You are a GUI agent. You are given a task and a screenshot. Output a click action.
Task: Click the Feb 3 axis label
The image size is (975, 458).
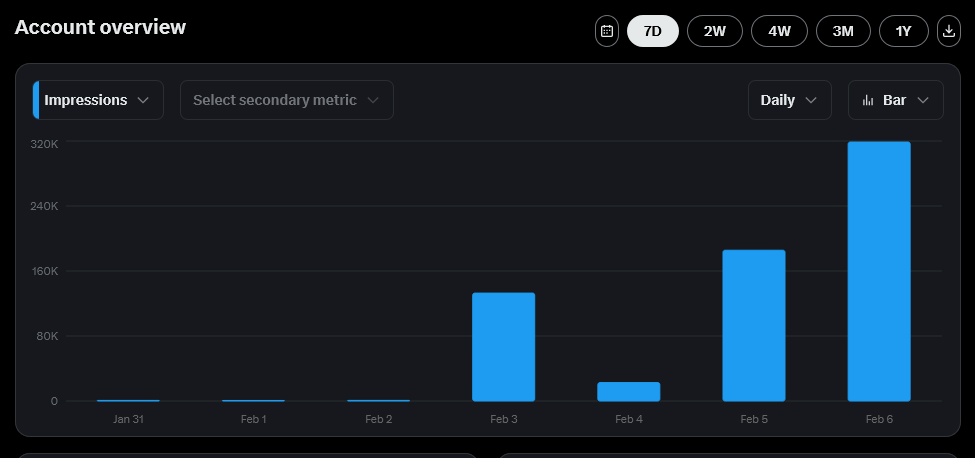504,419
